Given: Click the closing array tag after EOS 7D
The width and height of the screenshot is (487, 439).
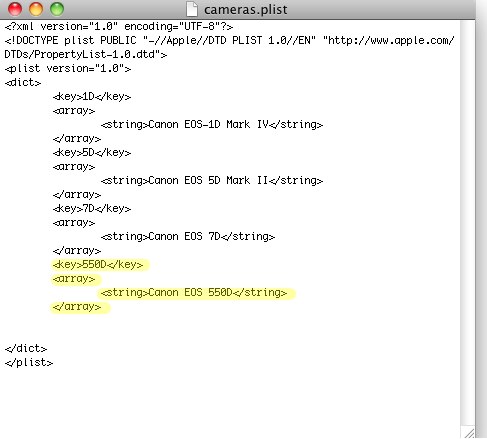Looking at the screenshot, I should coord(77,250).
